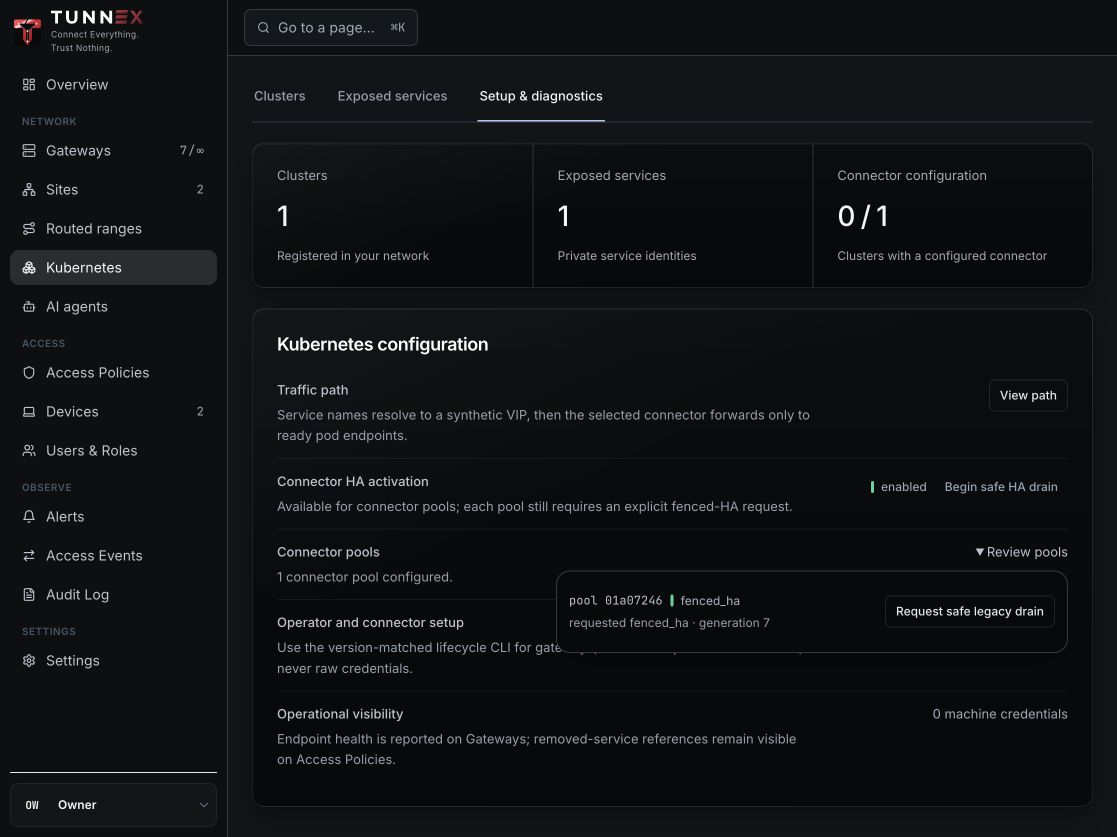The height and width of the screenshot is (837, 1117).
Task: Open Devices from the sidebar
Action: coord(113,412)
